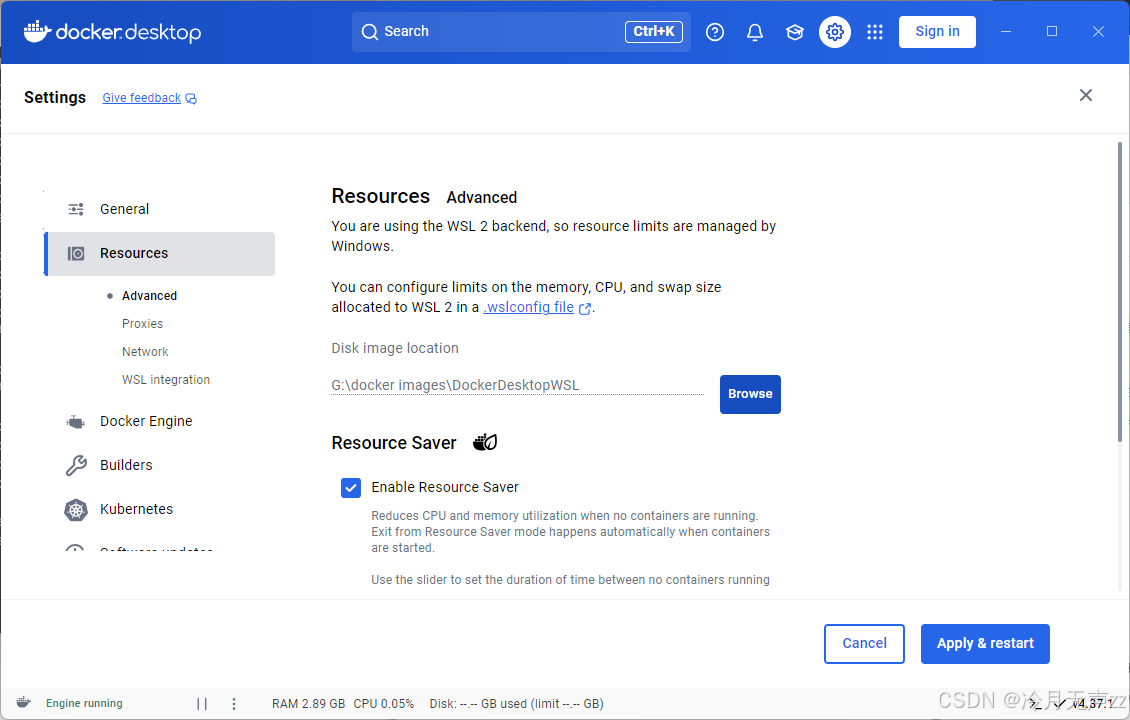Click the Builders wrench icon
Viewport: 1130px width, 720px height.
tap(76, 466)
